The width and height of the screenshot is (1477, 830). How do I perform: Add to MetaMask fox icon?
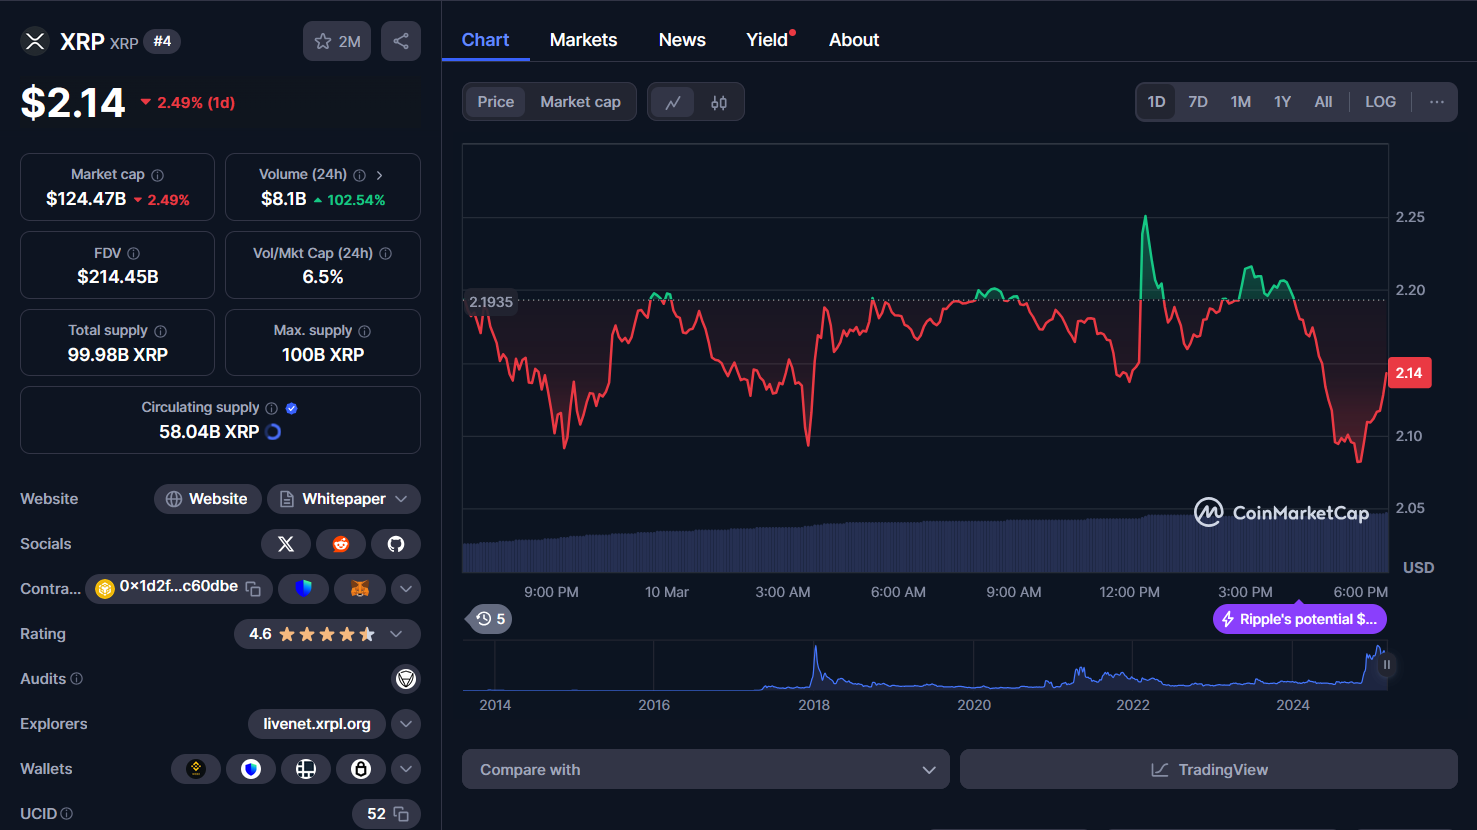click(359, 589)
